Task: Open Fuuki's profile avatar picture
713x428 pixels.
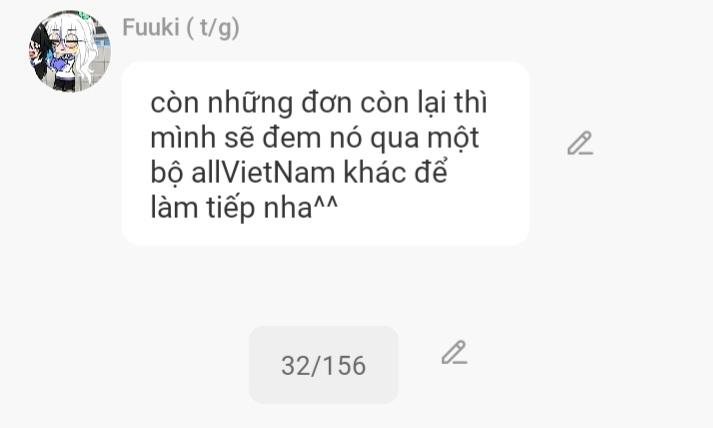Action: pos(70,51)
